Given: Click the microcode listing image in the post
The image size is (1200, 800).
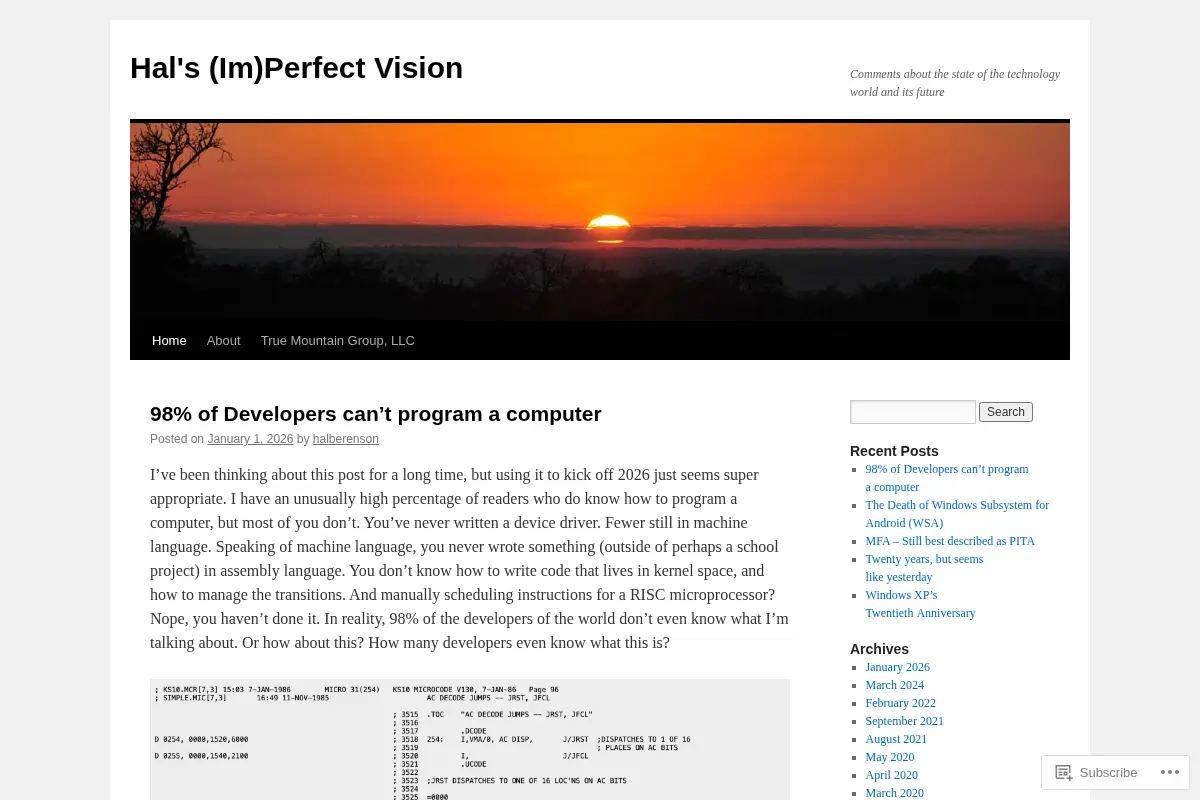Looking at the screenshot, I should tap(470, 740).
